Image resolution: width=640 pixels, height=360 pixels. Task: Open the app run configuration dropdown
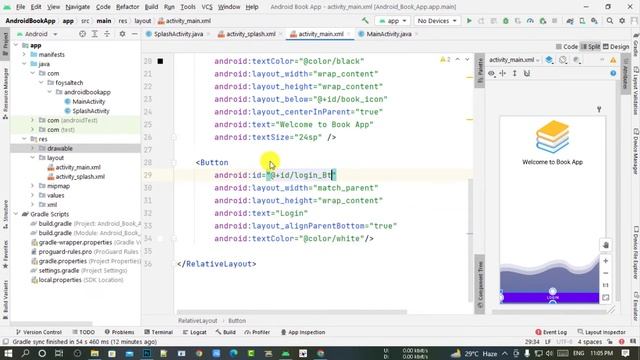(392, 20)
